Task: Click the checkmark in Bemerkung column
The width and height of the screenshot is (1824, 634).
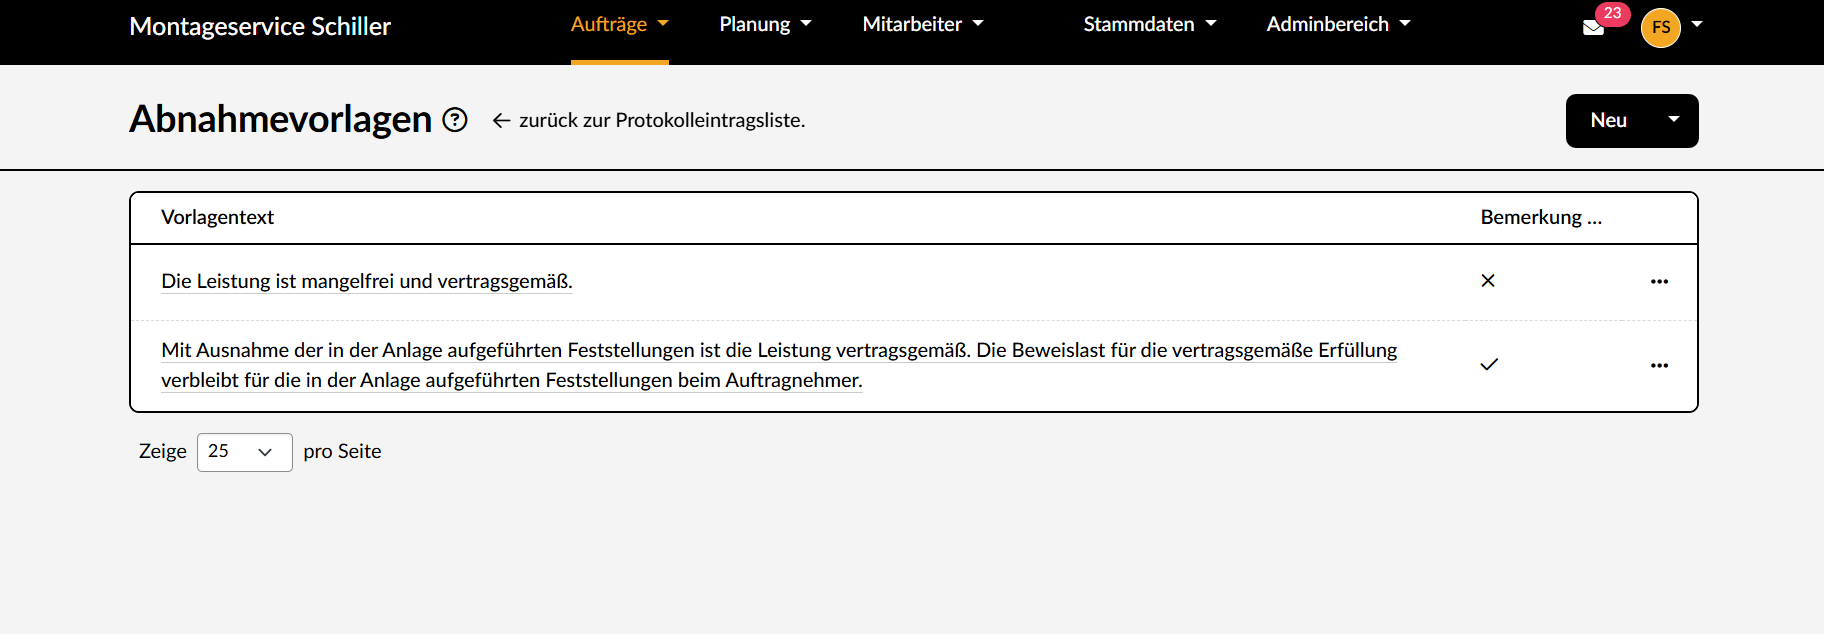Action: pos(1489,365)
